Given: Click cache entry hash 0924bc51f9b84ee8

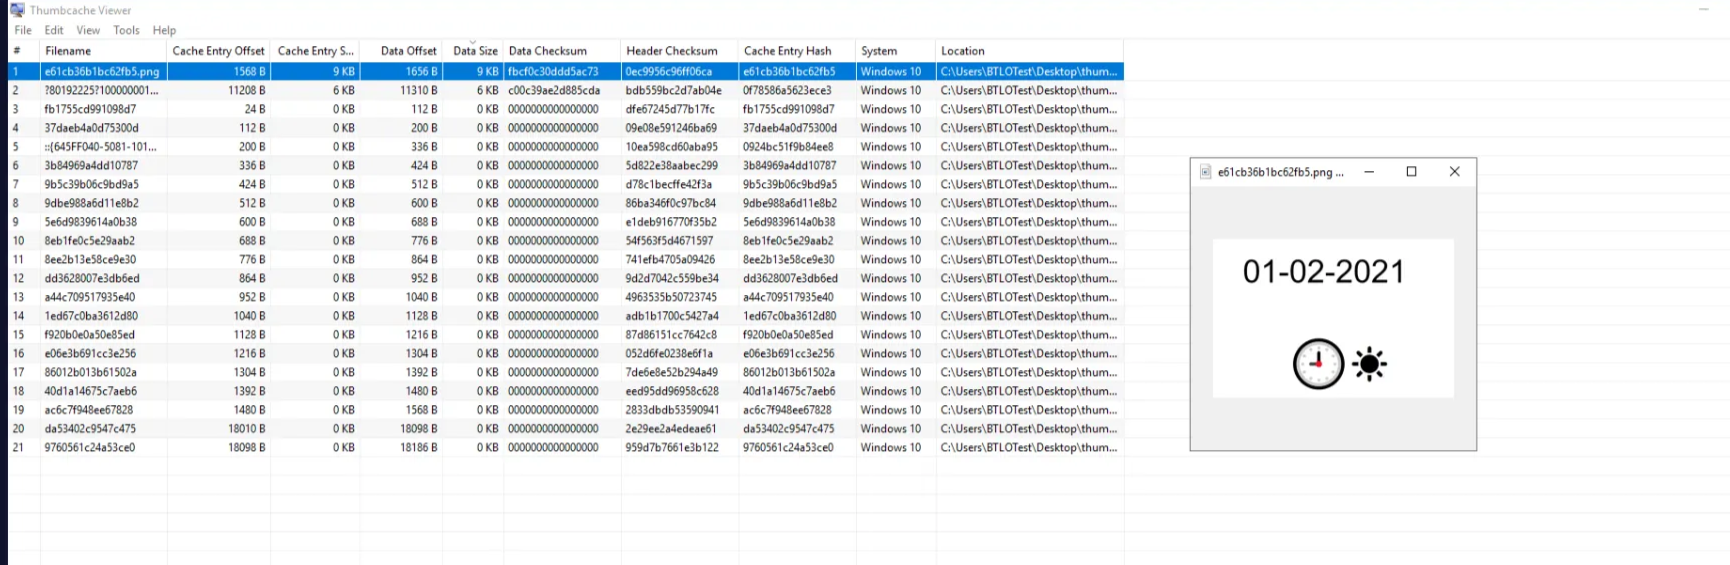Looking at the screenshot, I should pyautogui.click(x=788, y=147).
